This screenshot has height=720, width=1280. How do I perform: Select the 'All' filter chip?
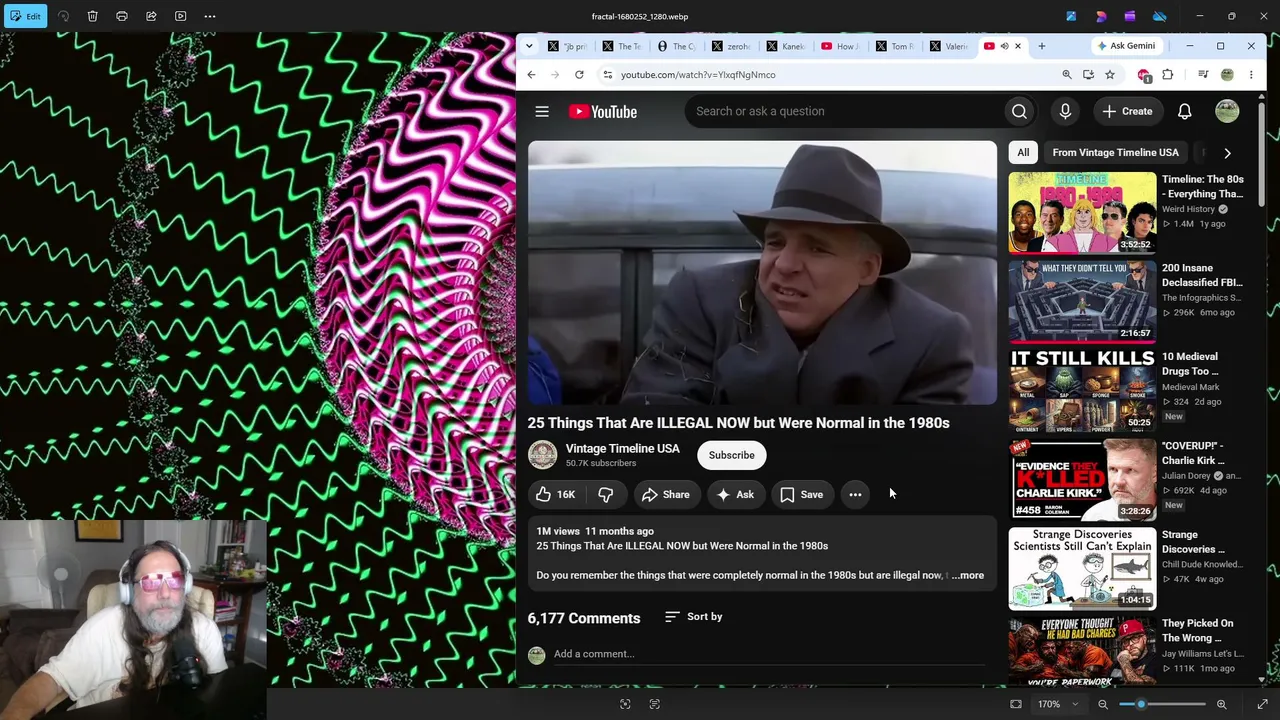pyautogui.click(x=1023, y=153)
